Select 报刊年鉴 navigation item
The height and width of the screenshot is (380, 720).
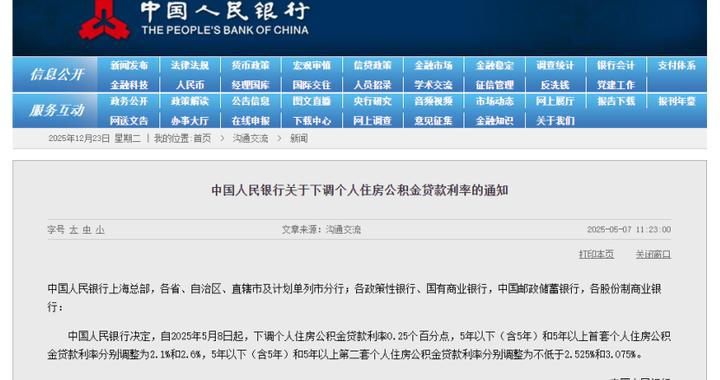coord(677,101)
